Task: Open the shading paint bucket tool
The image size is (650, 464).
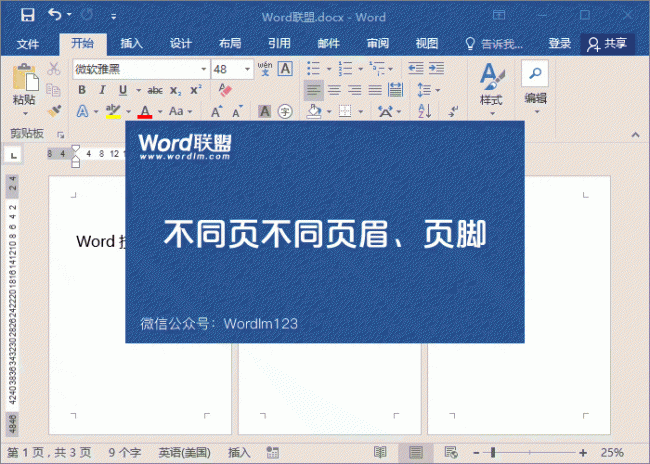Action: point(314,111)
